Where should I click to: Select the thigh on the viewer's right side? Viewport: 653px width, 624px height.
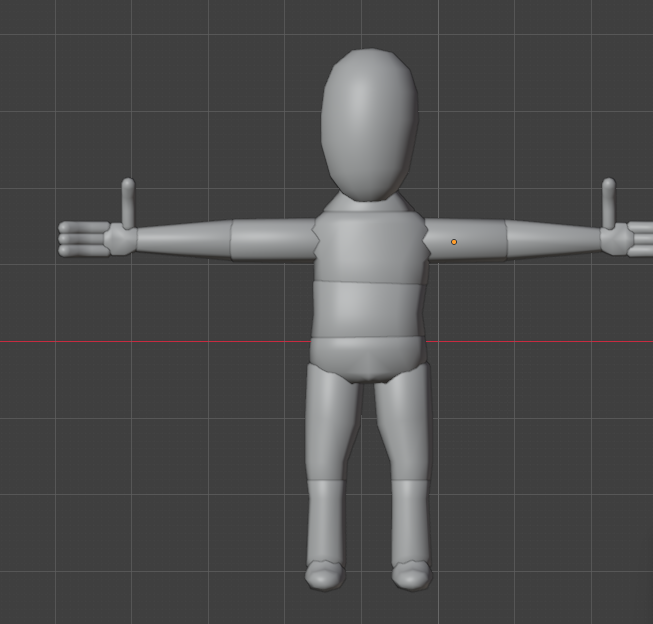click(x=406, y=423)
